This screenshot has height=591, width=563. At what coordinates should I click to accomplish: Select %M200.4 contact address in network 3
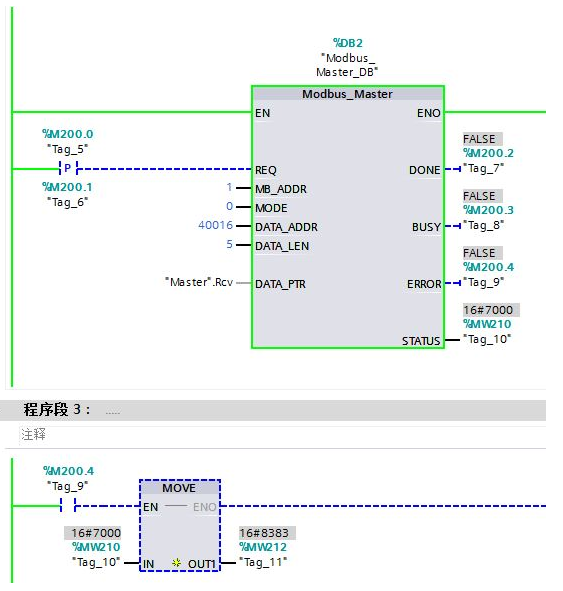click(68, 471)
